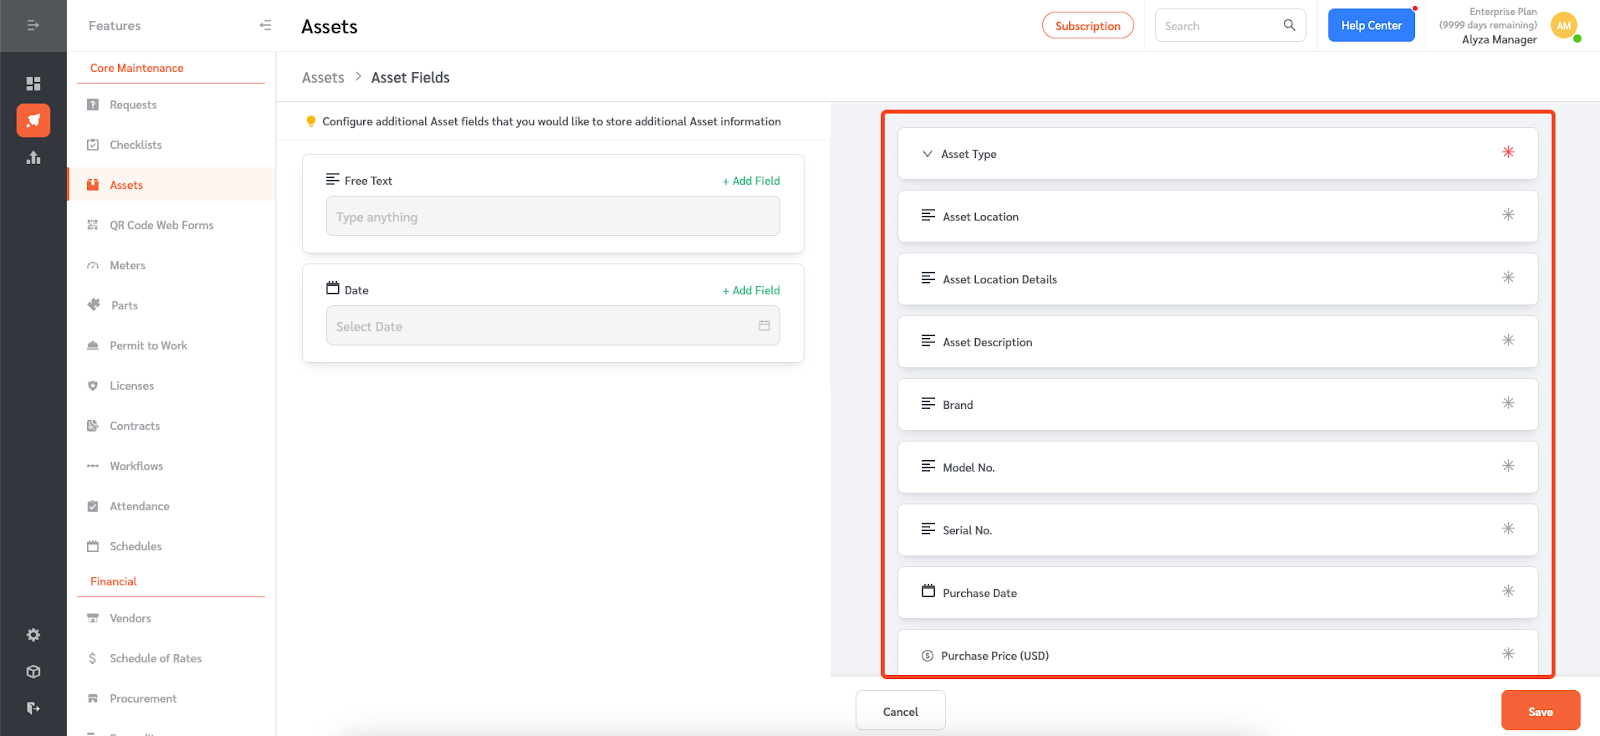Open Licenses in the sidebar
Image resolution: width=1600 pixels, height=736 pixels.
tap(131, 385)
